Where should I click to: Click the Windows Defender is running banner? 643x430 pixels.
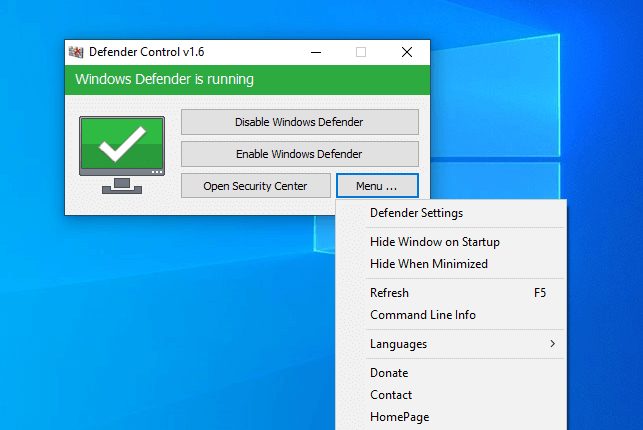247,80
